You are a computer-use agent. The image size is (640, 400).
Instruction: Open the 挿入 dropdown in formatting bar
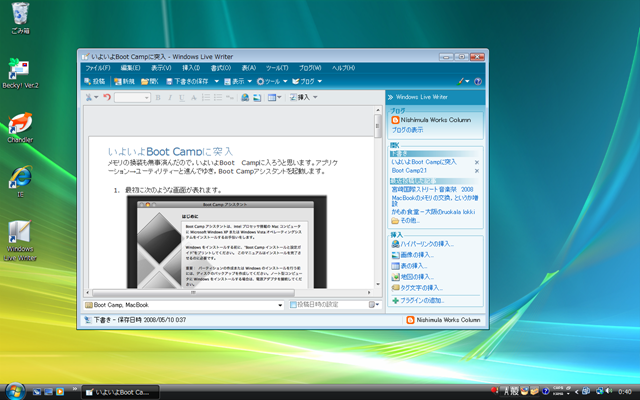304,98
